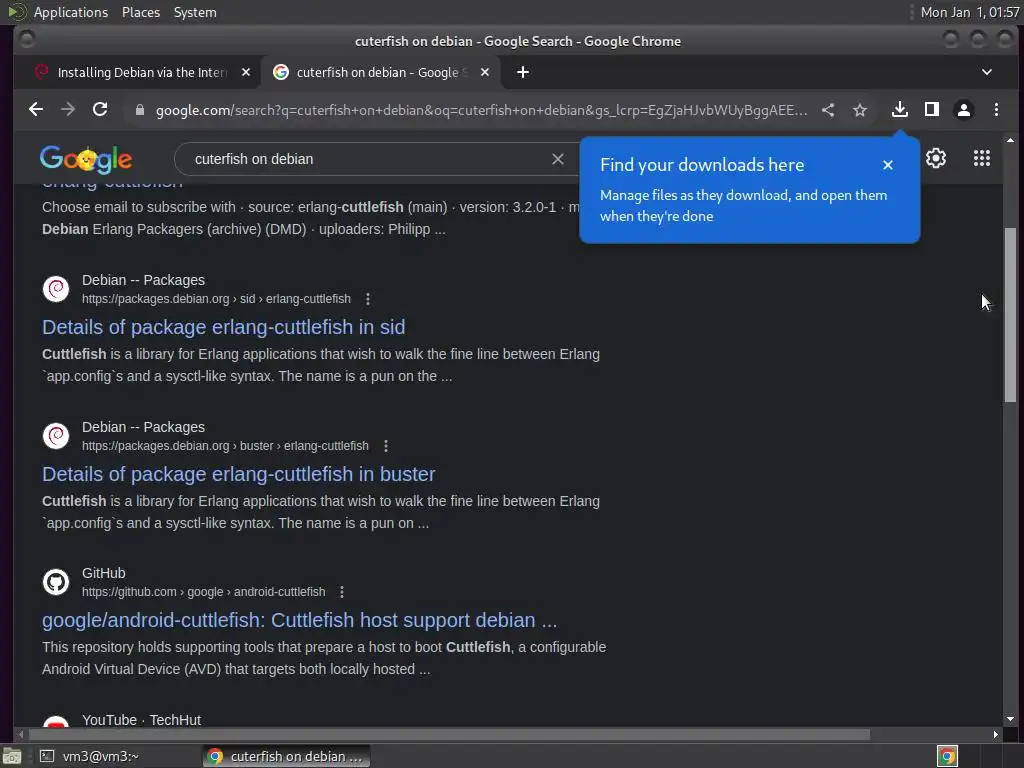Viewport: 1024px width, 768px height.
Task: Click Debian favicon of buster result
Action: (x=56, y=436)
